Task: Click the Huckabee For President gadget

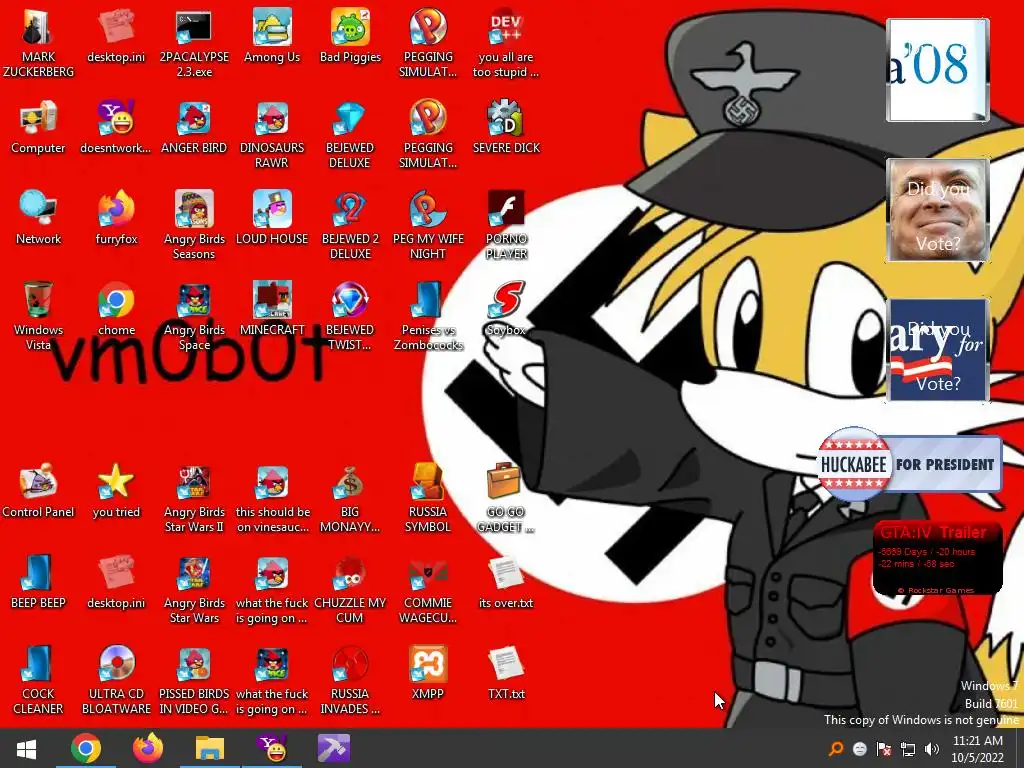Action: pos(909,464)
